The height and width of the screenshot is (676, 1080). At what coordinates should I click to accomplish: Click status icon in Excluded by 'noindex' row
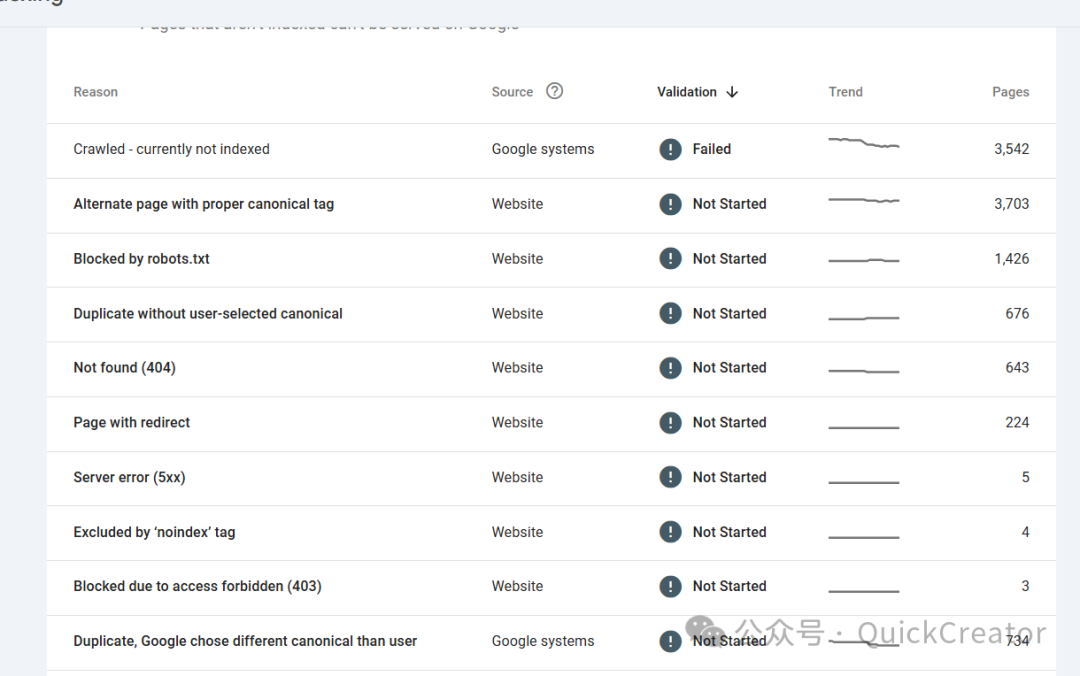(670, 533)
